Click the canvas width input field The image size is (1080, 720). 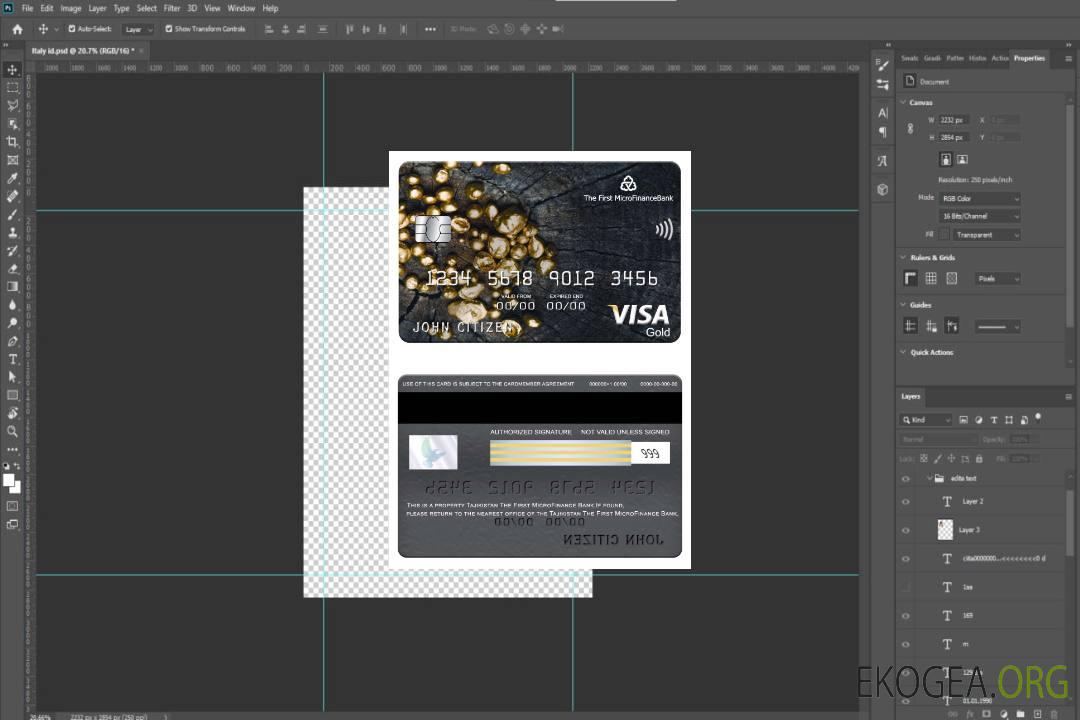coord(952,120)
